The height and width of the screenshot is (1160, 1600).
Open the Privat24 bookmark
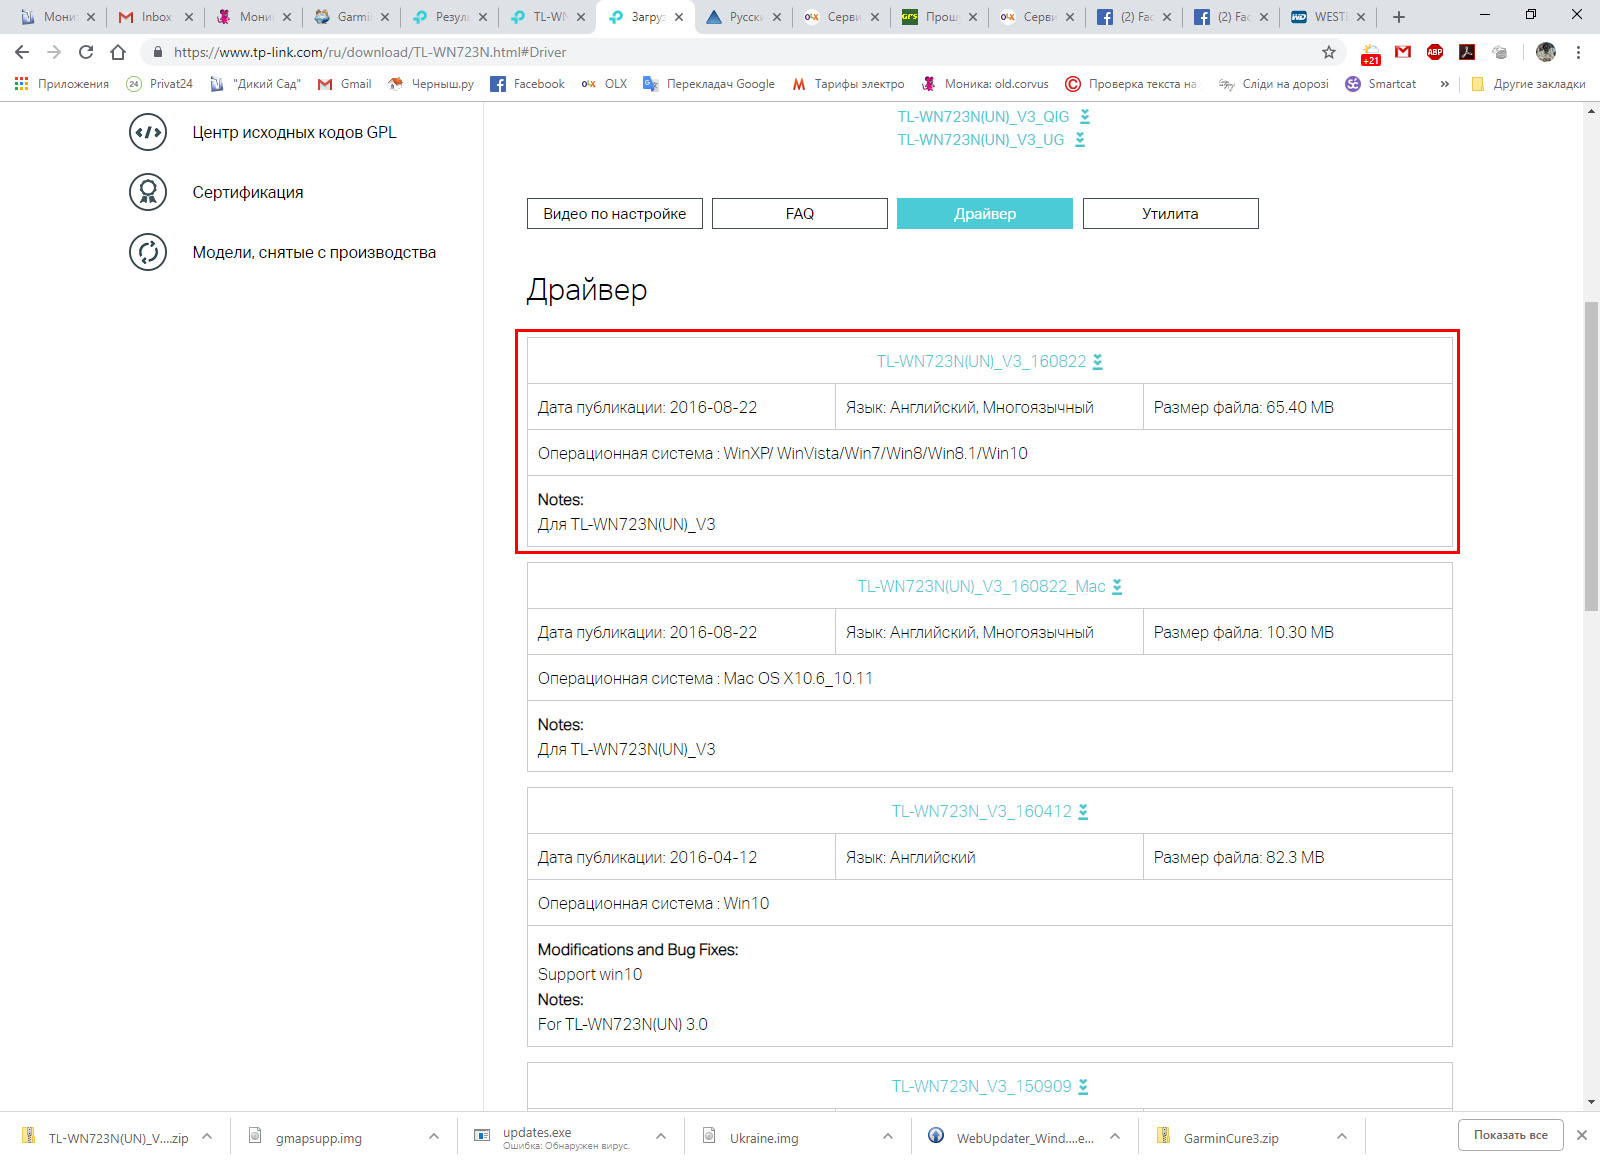pyautogui.click(x=160, y=84)
